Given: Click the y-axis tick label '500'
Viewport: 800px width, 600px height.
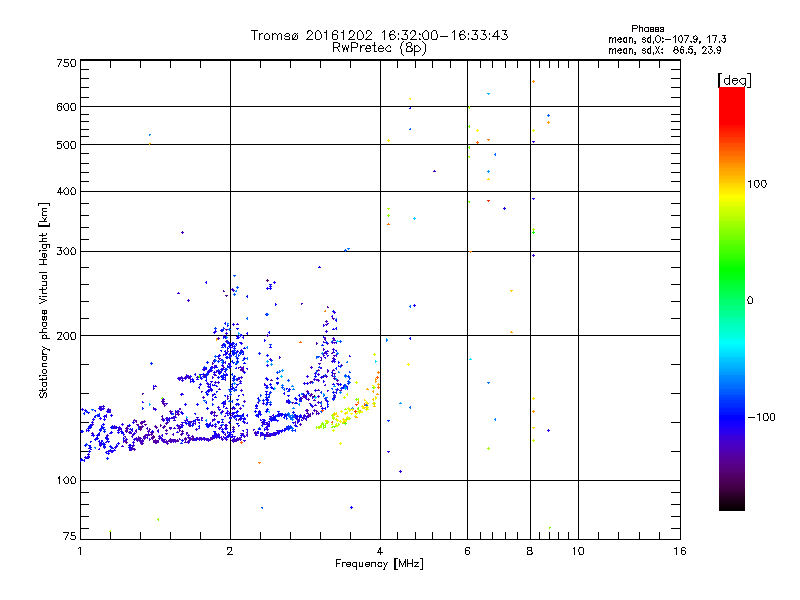Looking at the screenshot, I should 66,145.
